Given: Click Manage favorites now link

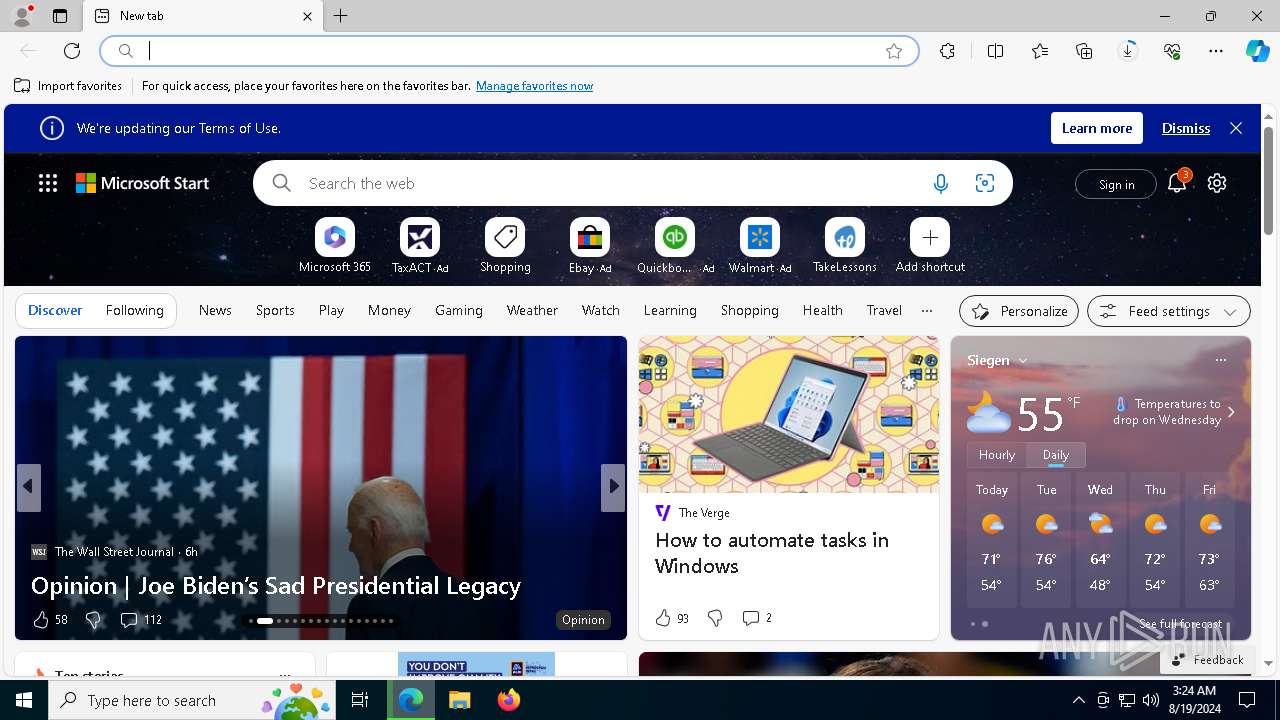Looking at the screenshot, I should pyautogui.click(x=534, y=86).
